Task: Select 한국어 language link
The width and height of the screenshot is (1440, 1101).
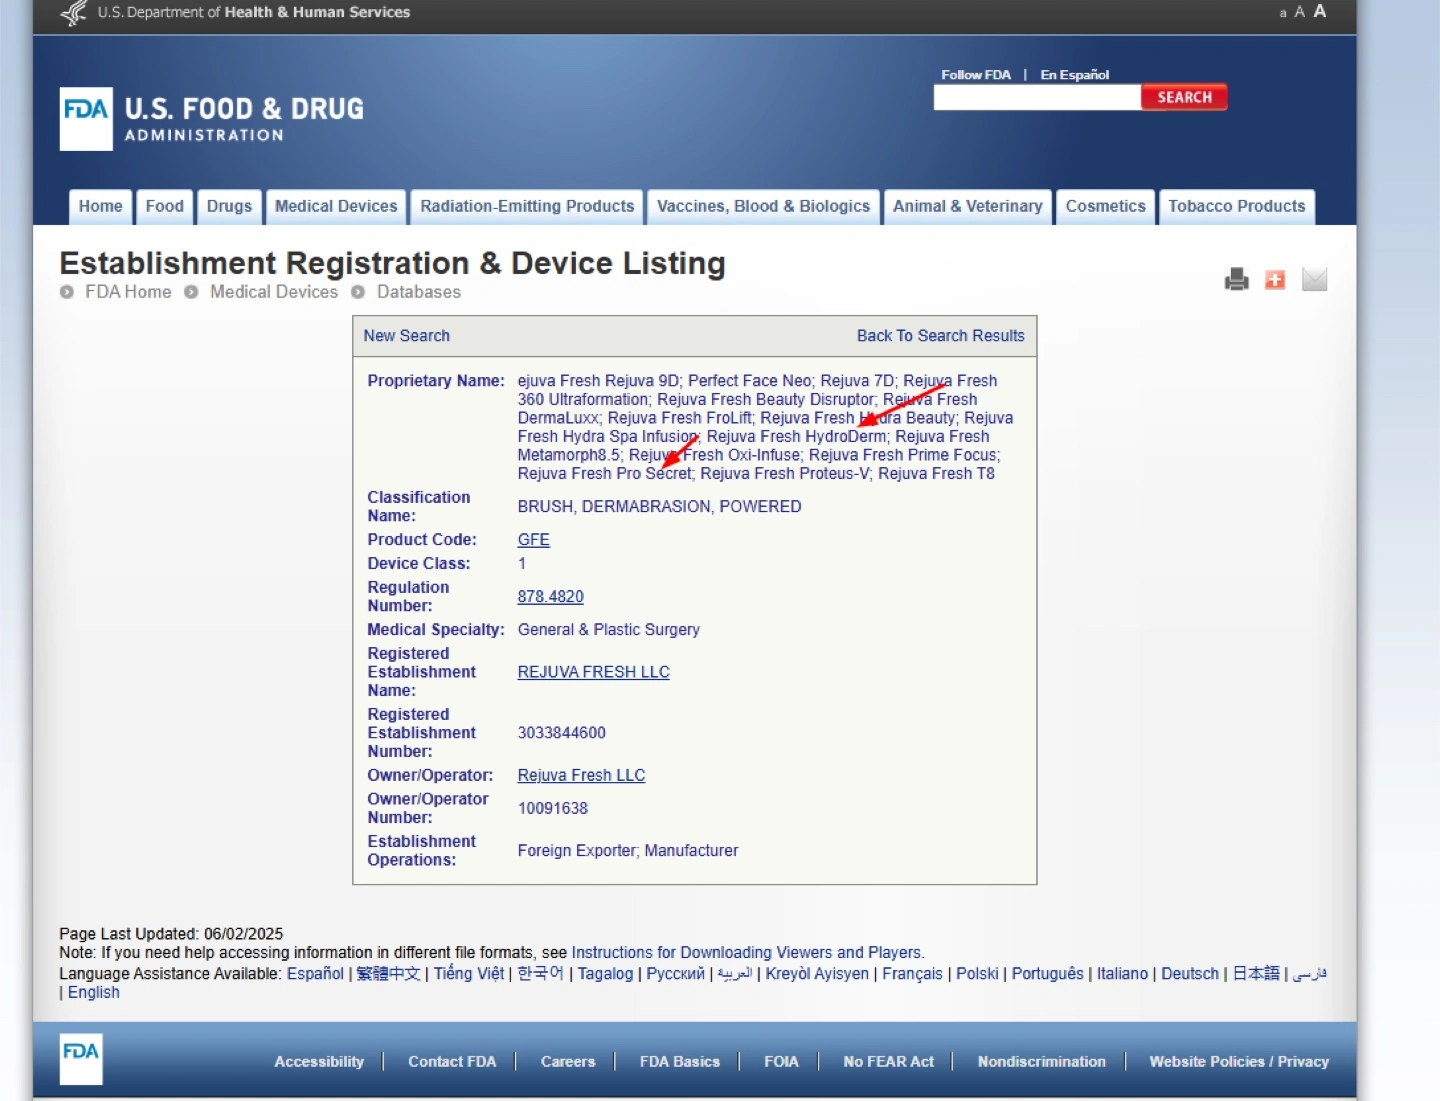Action: (540, 974)
